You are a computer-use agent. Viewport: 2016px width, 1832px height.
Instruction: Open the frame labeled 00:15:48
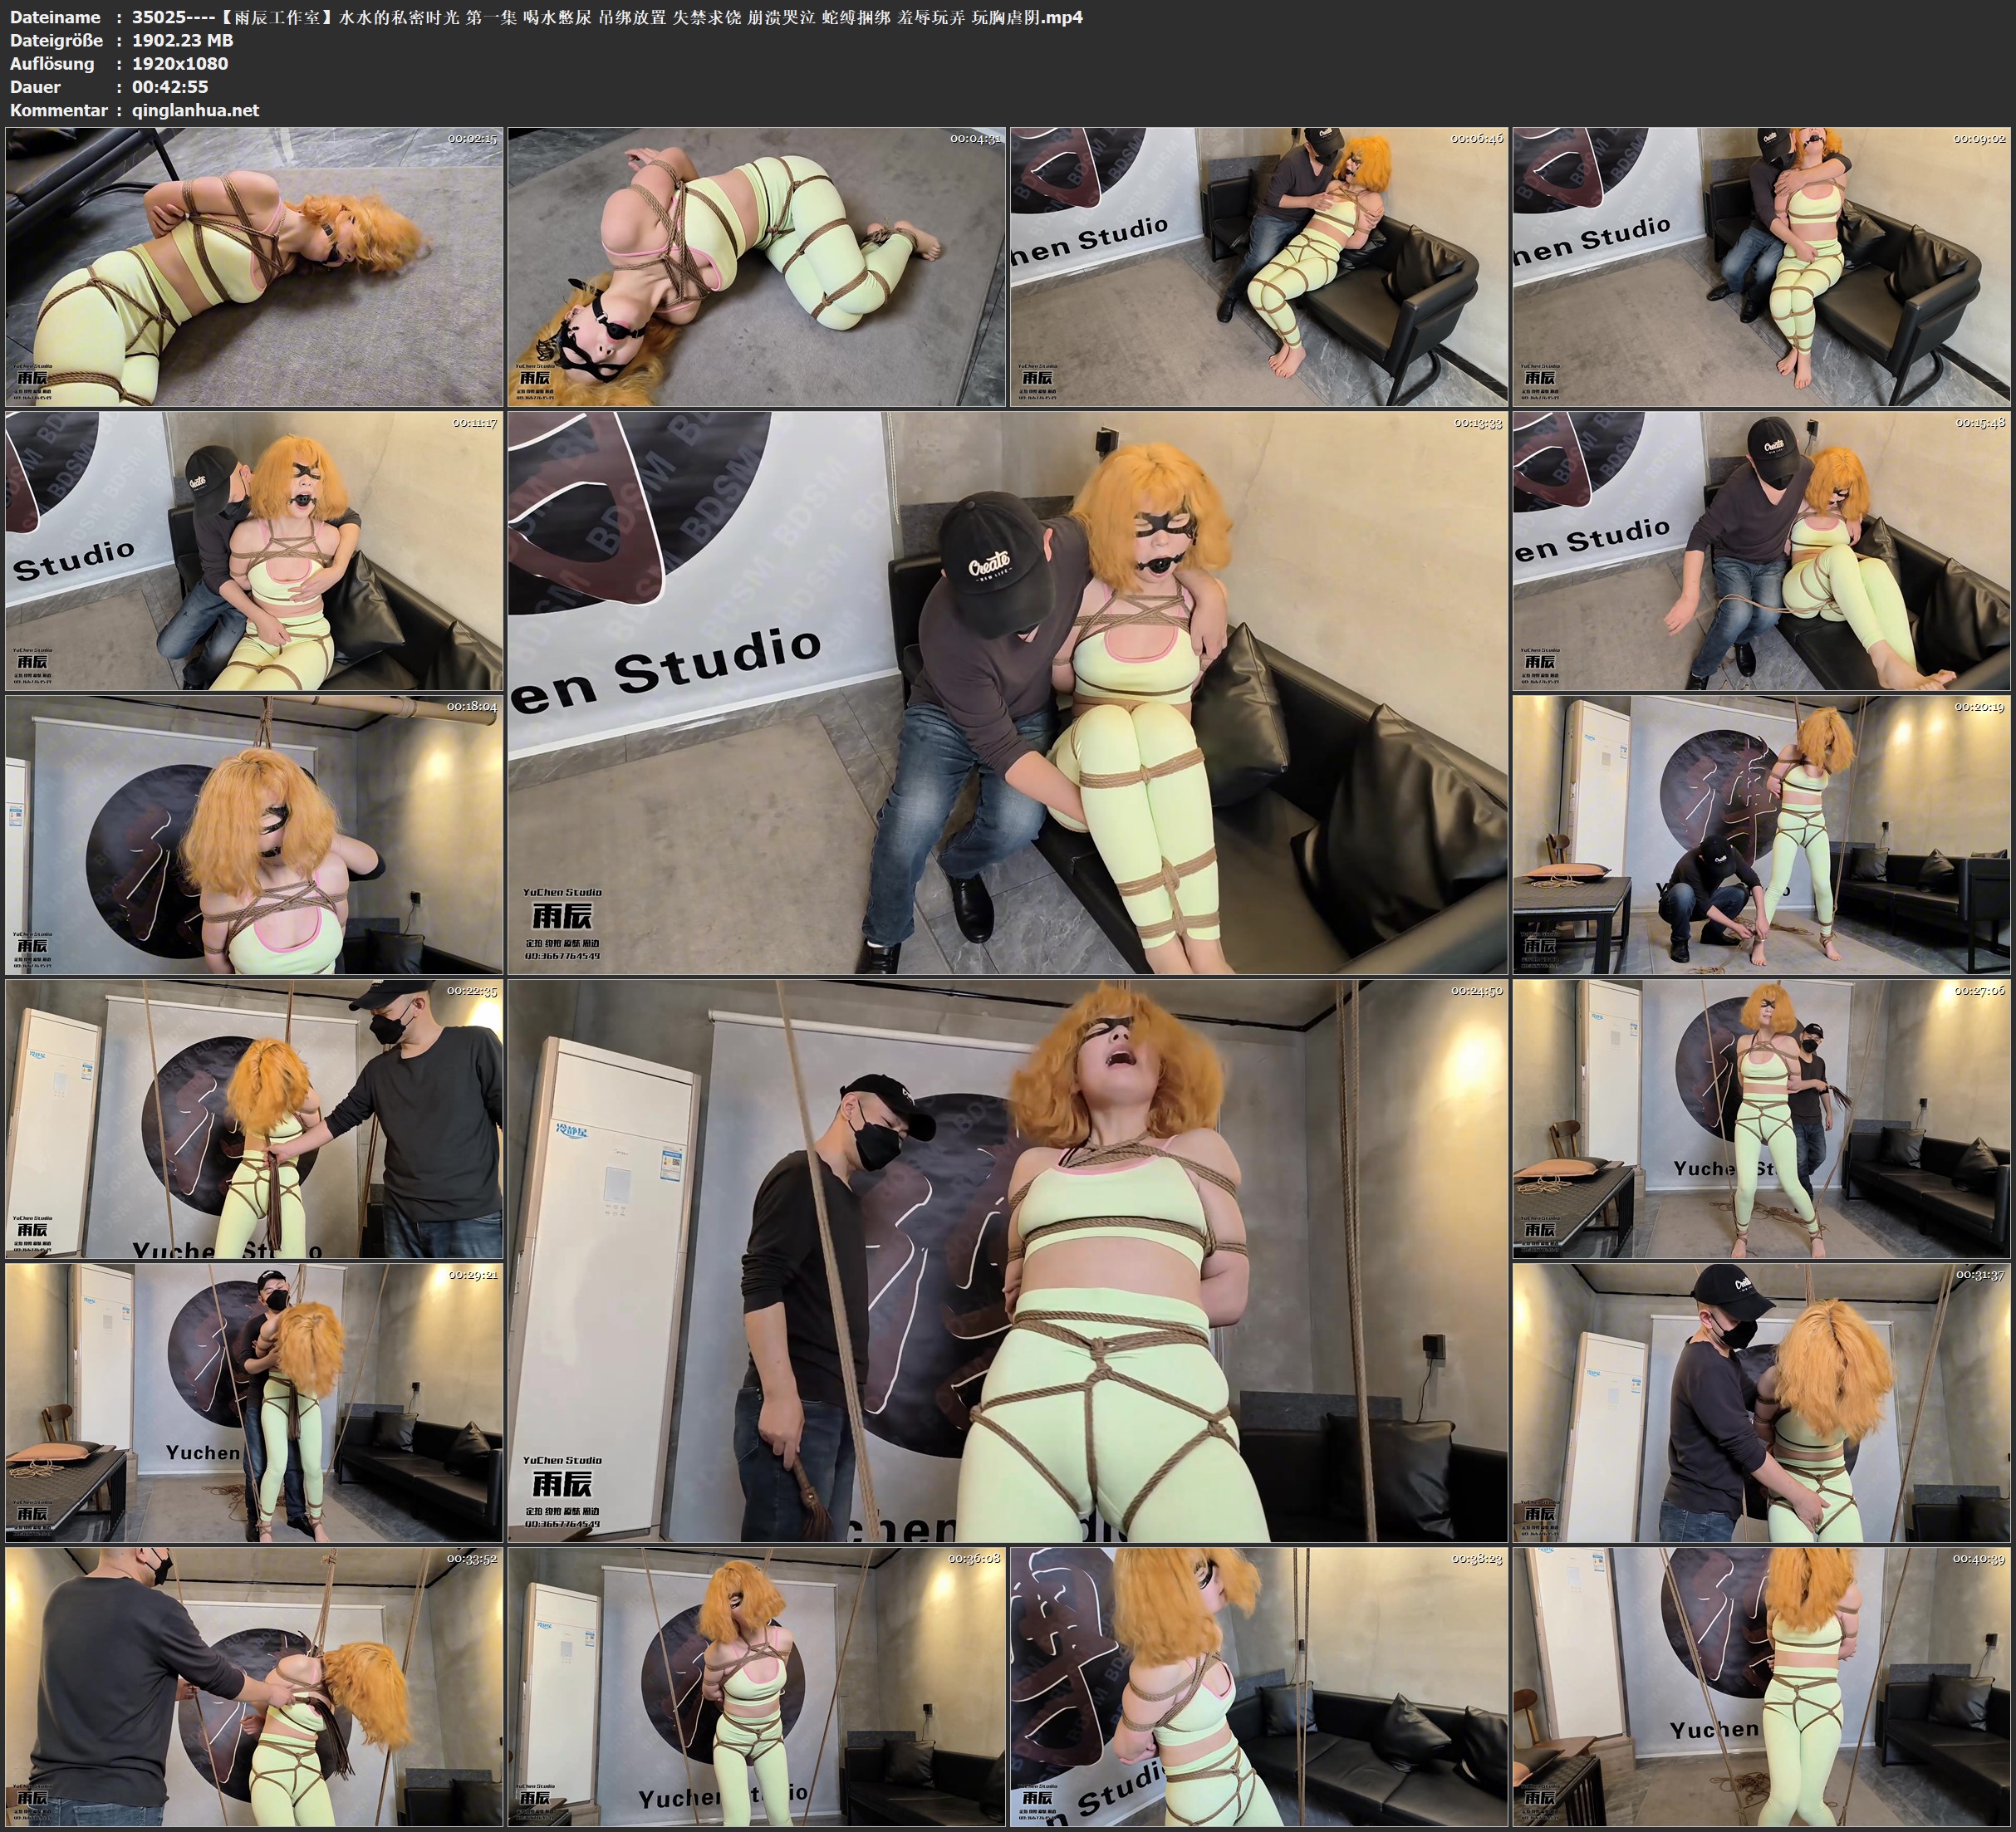[x=1760, y=551]
